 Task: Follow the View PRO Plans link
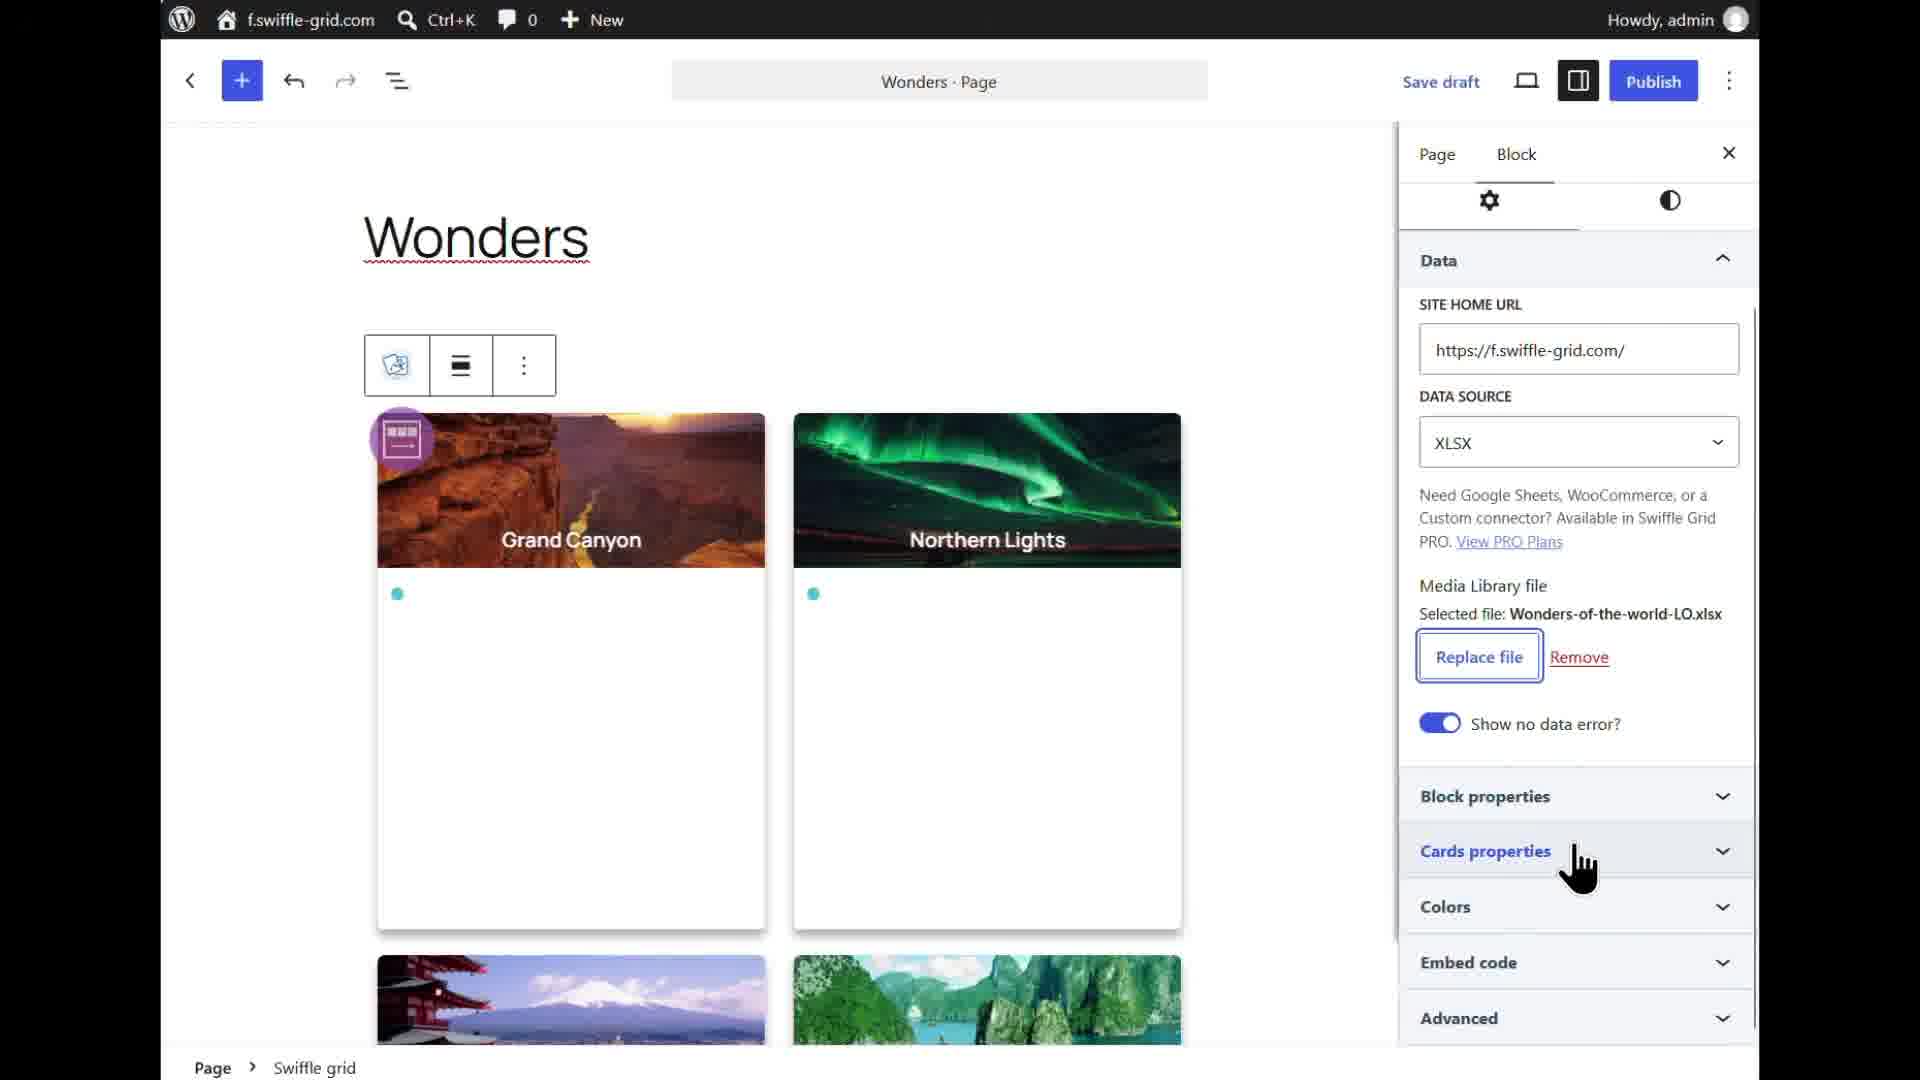(1509, 541)
